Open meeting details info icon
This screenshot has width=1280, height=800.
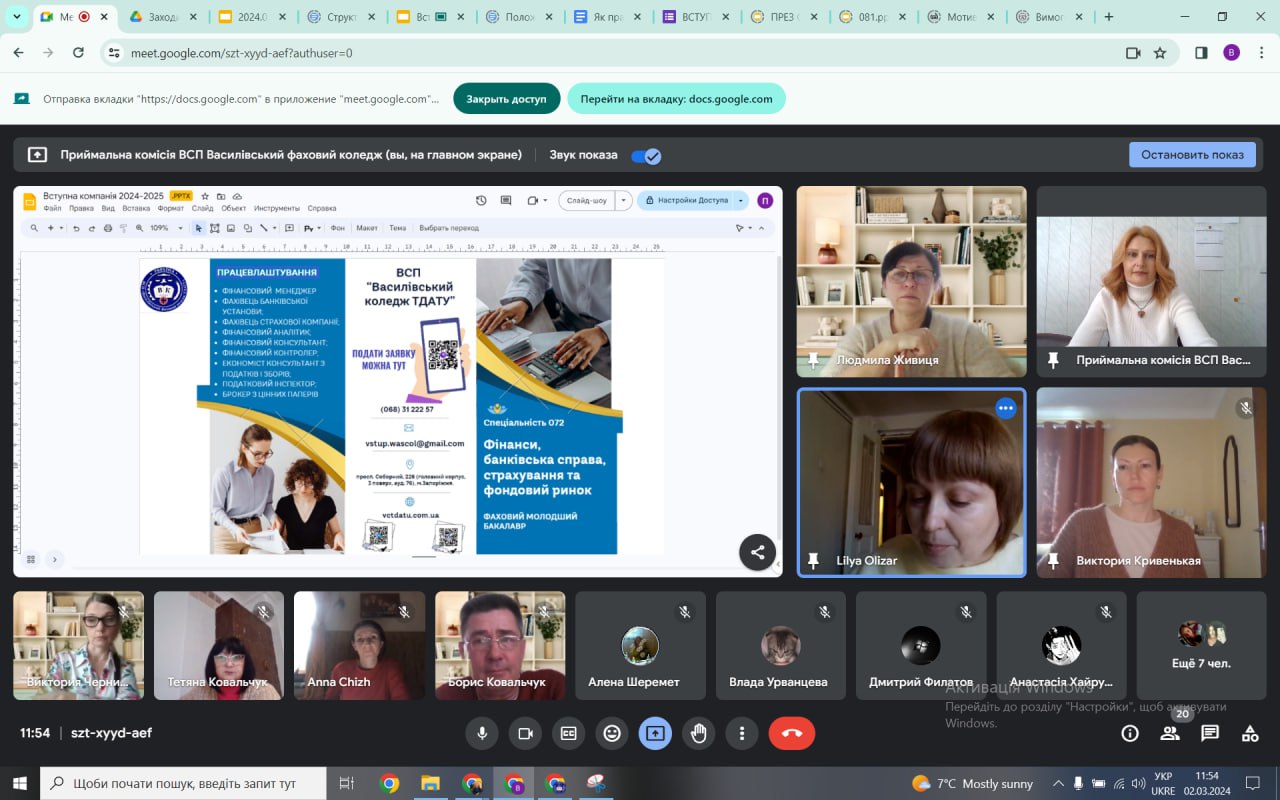[1130, 733]
